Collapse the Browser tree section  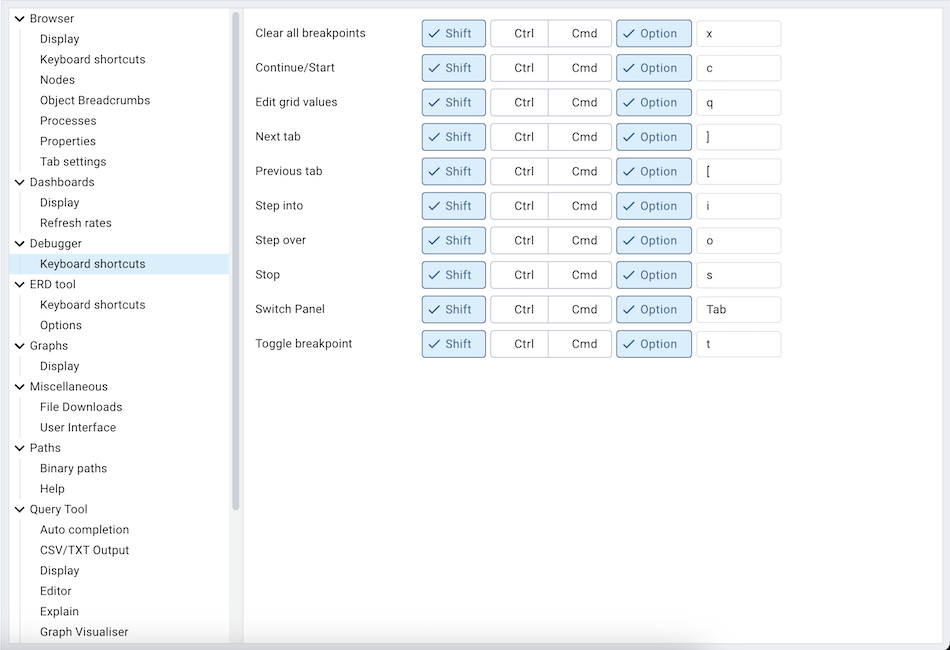point(17,18)
